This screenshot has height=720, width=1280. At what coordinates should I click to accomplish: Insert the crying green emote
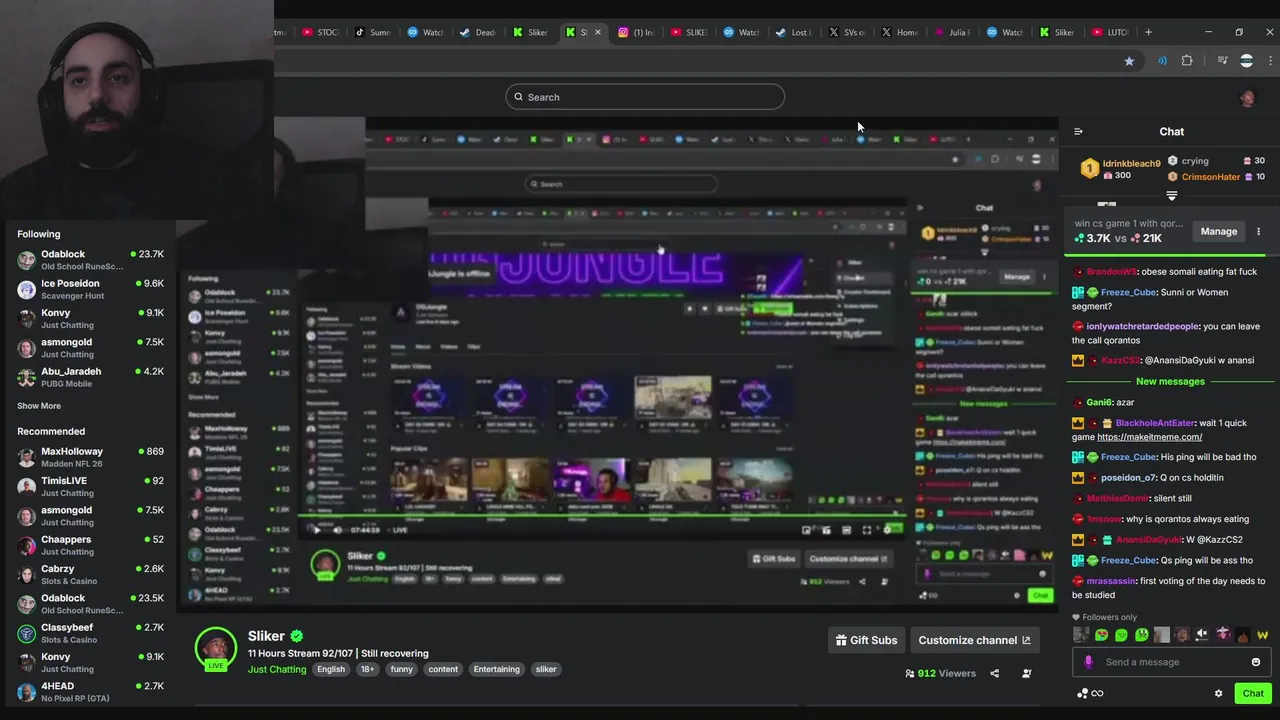click(1141, 635)
